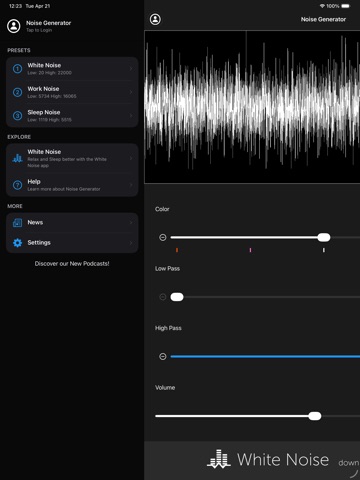
Task: Open Help about Noise Generator
Action: coord(72,185)
